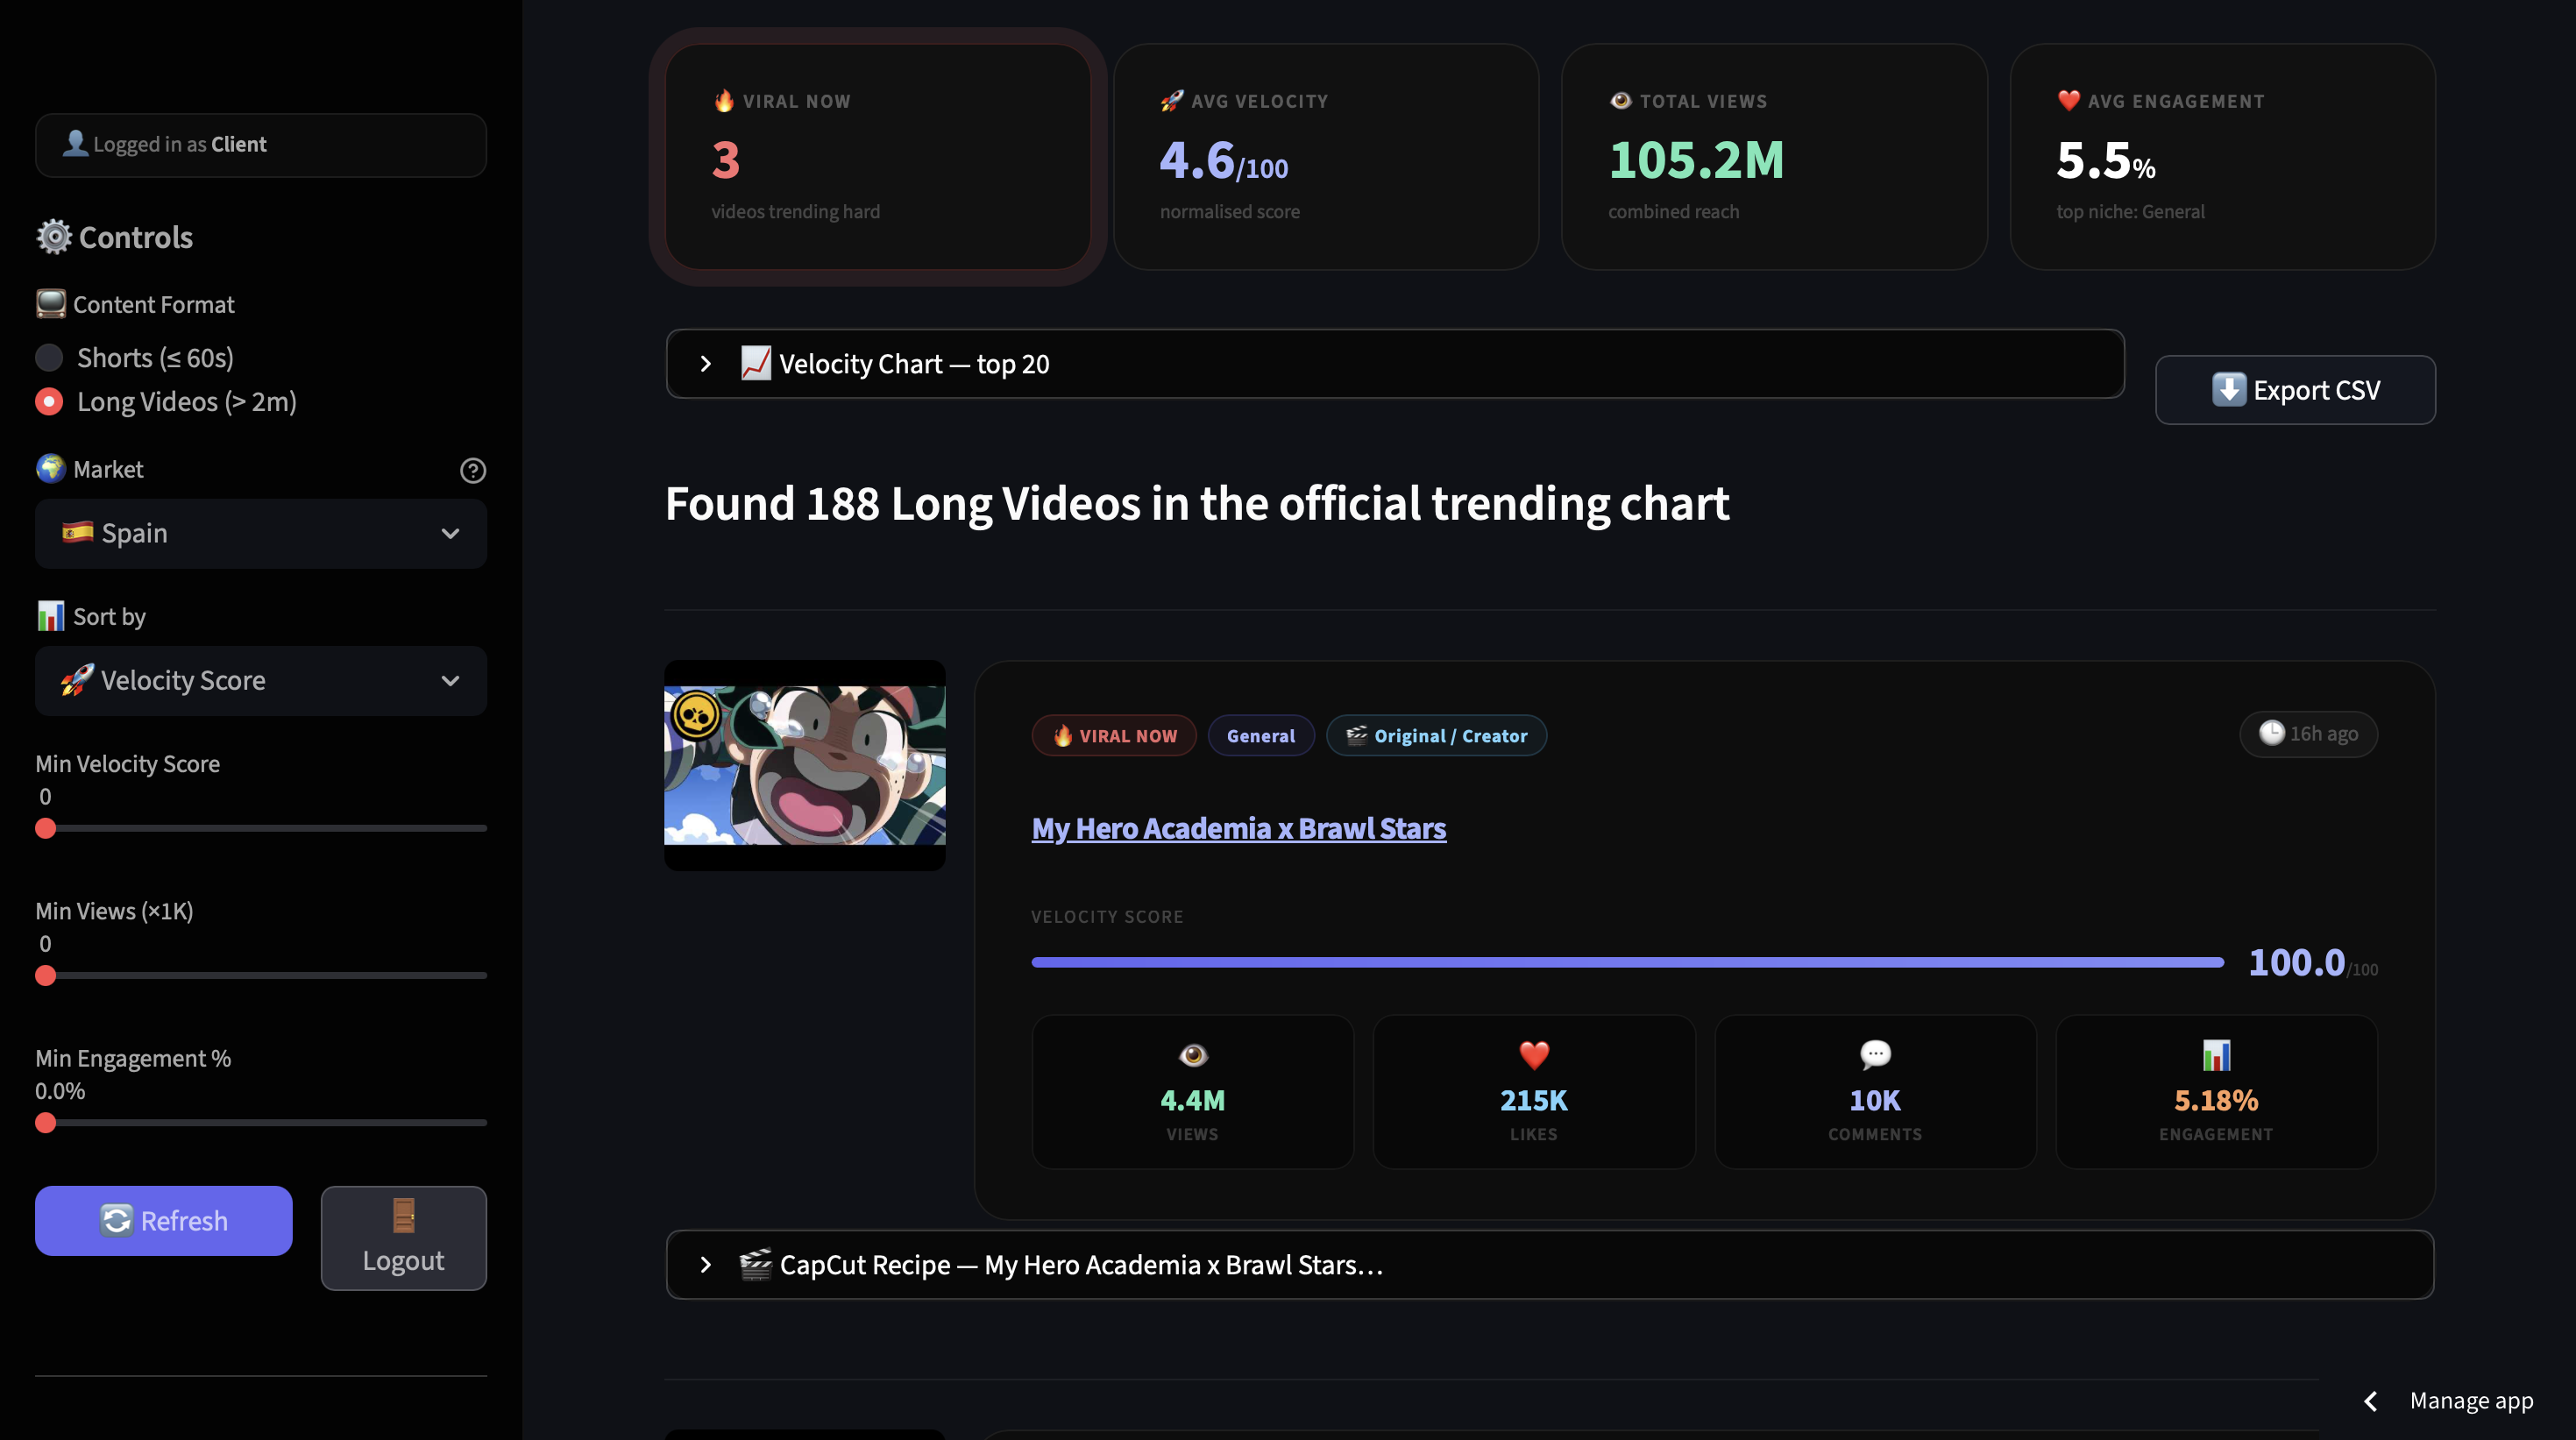Click the heart icon above 215K likes
This screenshot has height=1440, width=2576.
click(1533, 1055)
